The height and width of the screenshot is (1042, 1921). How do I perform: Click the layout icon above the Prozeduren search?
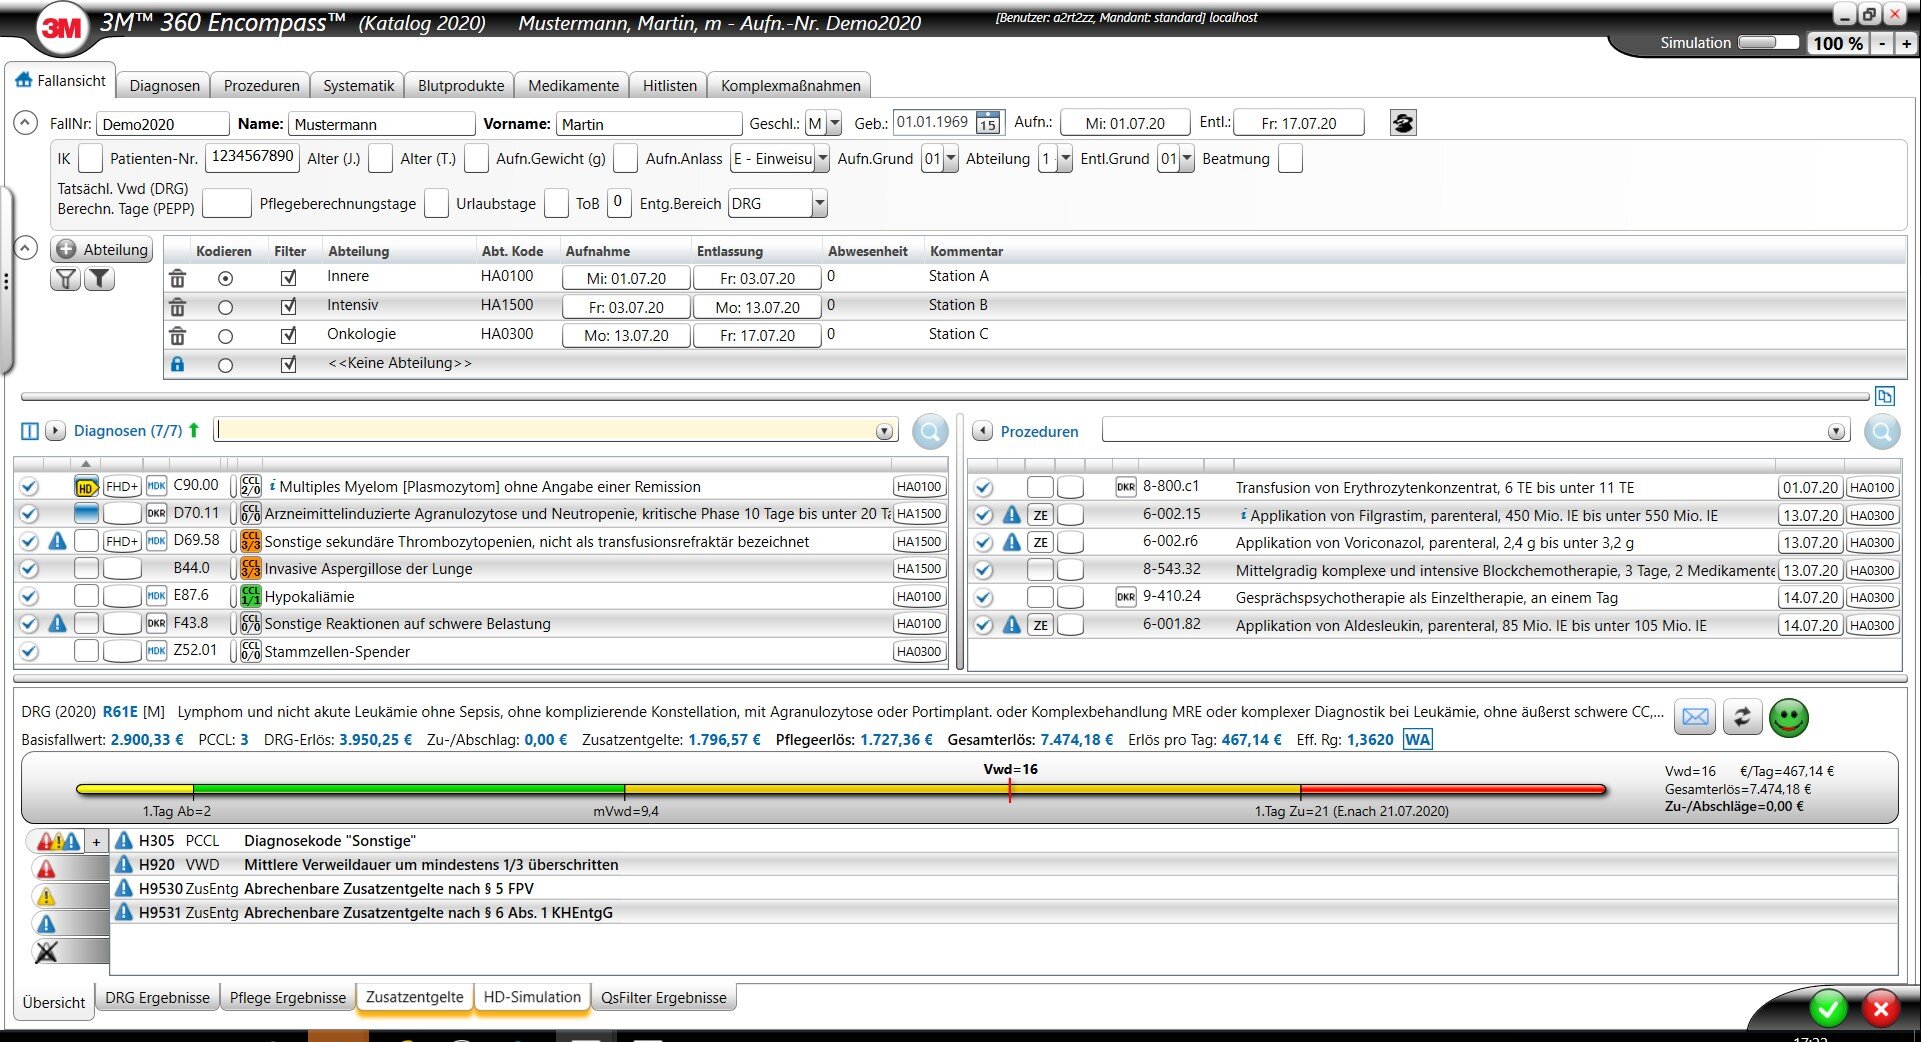click(1885, 396)
